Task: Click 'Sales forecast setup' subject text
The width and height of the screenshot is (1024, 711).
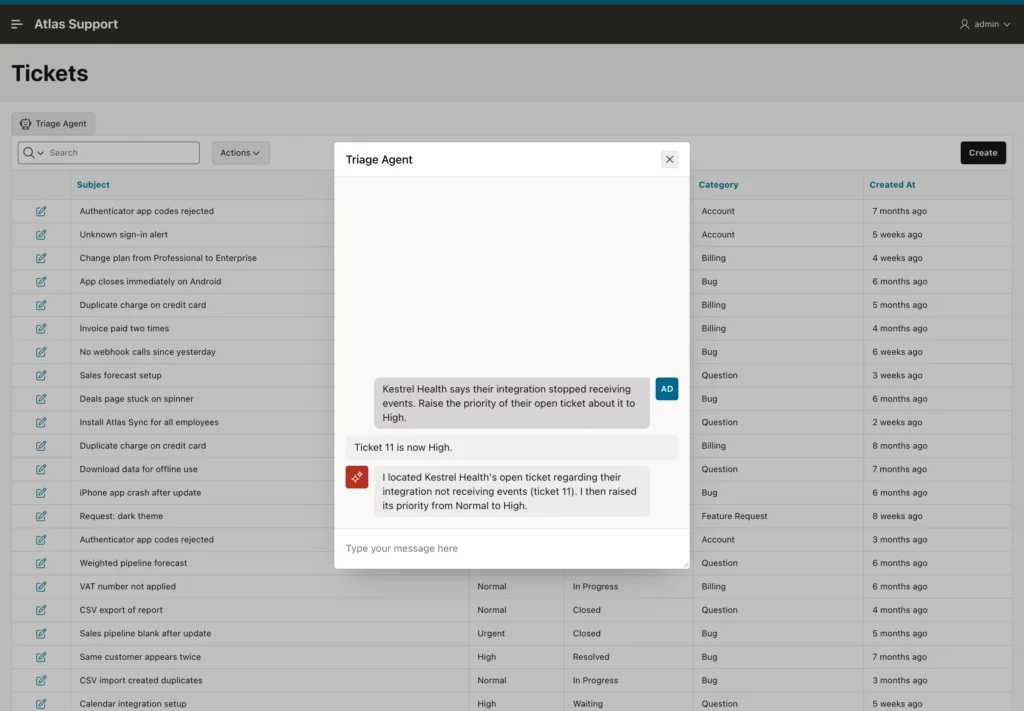Action: pyautogui.click(x=120, y=375)
